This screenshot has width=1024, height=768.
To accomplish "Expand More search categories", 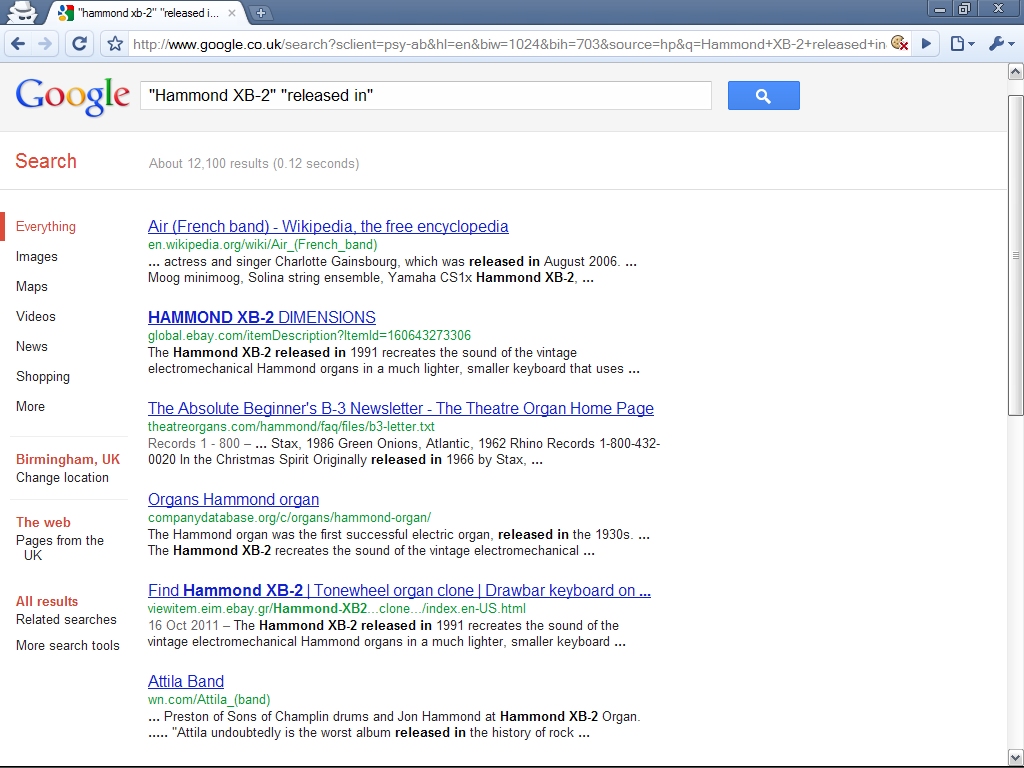I will [30, 406].
